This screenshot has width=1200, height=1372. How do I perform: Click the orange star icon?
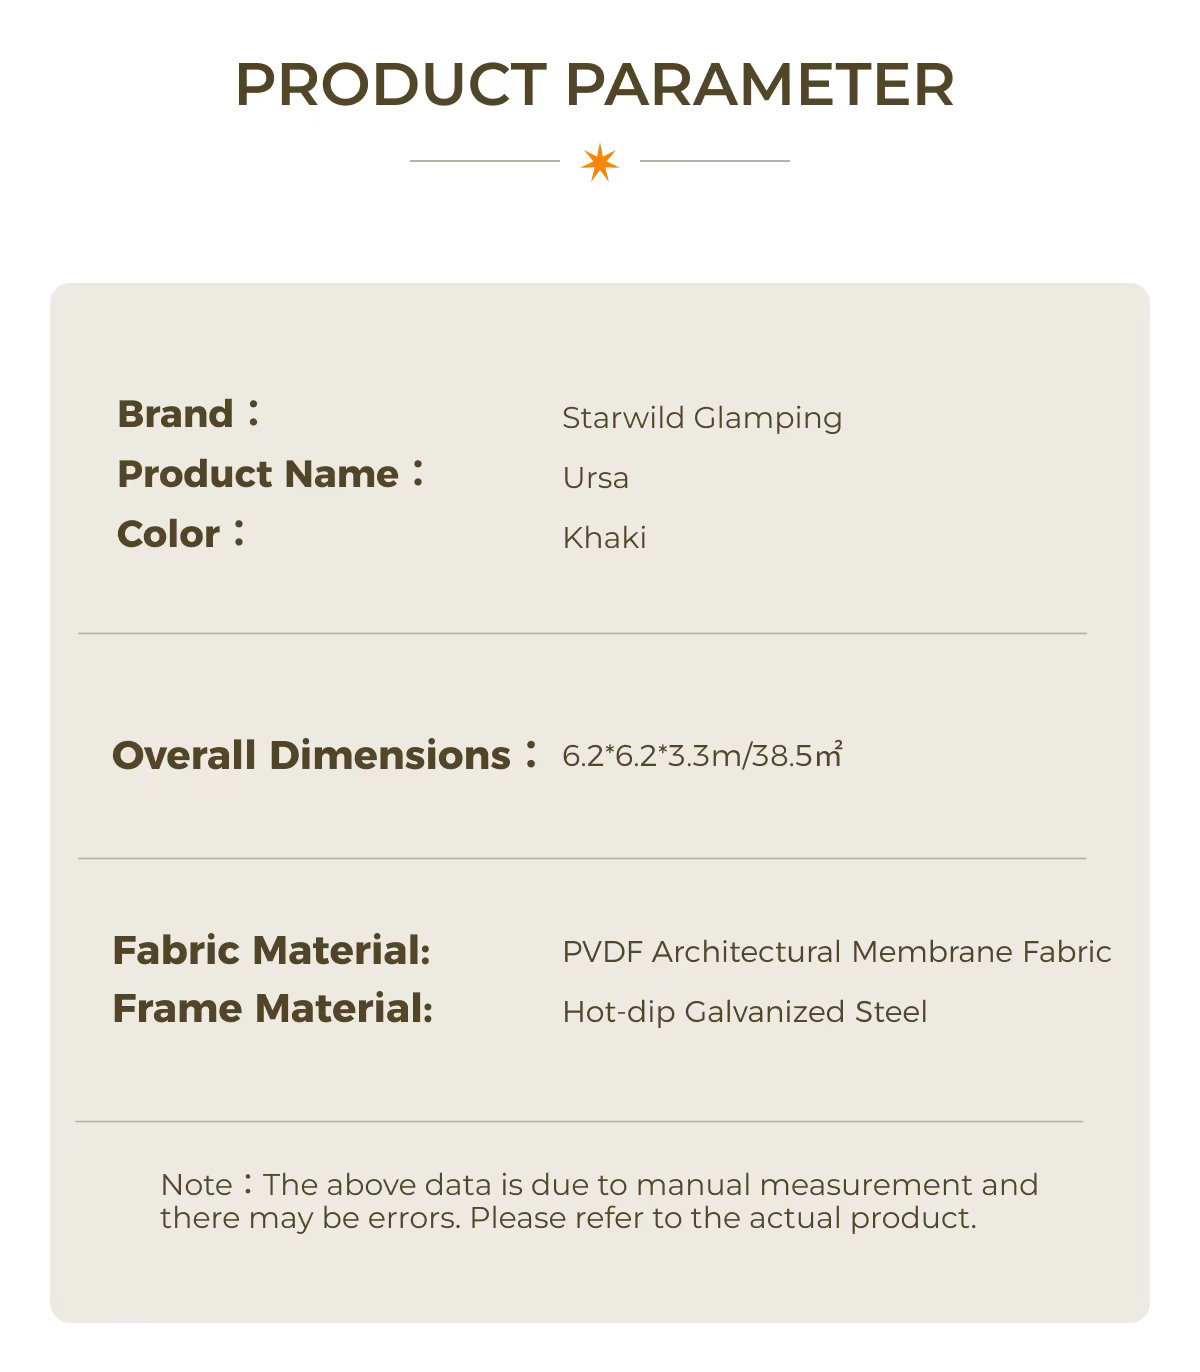point(600,162)
